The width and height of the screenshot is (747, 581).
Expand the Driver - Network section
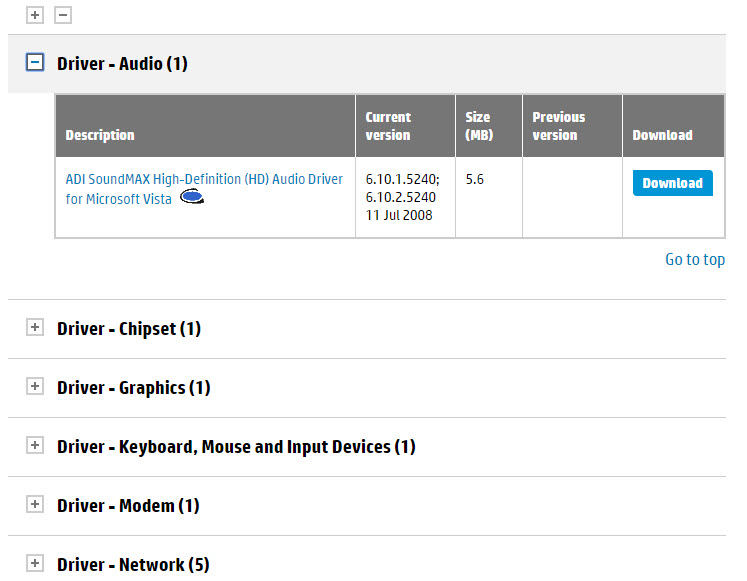35,563
